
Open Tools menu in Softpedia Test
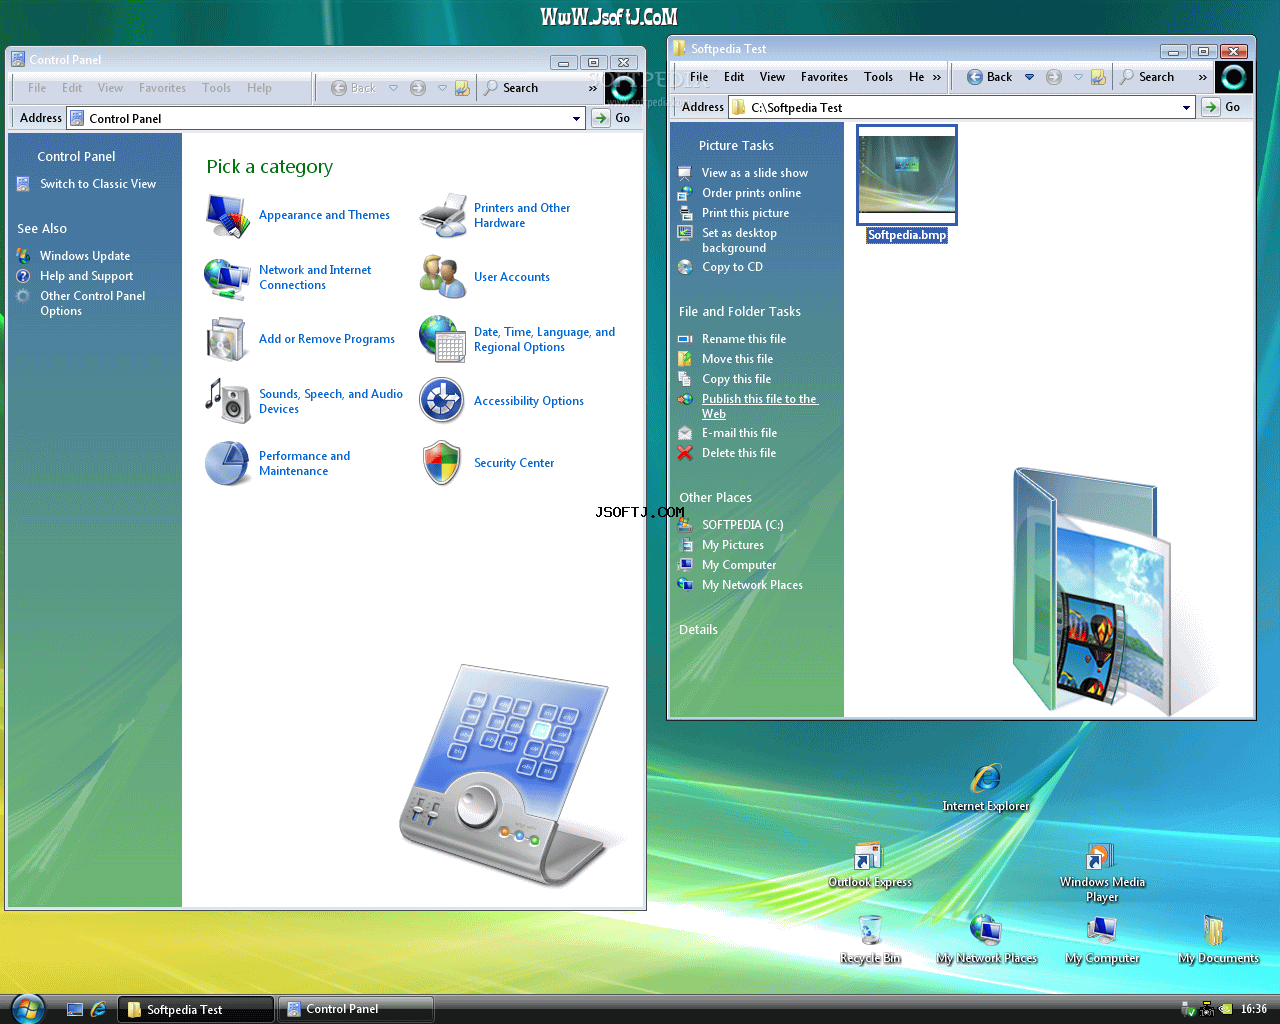pyautogui.click(x=878, y=77)
